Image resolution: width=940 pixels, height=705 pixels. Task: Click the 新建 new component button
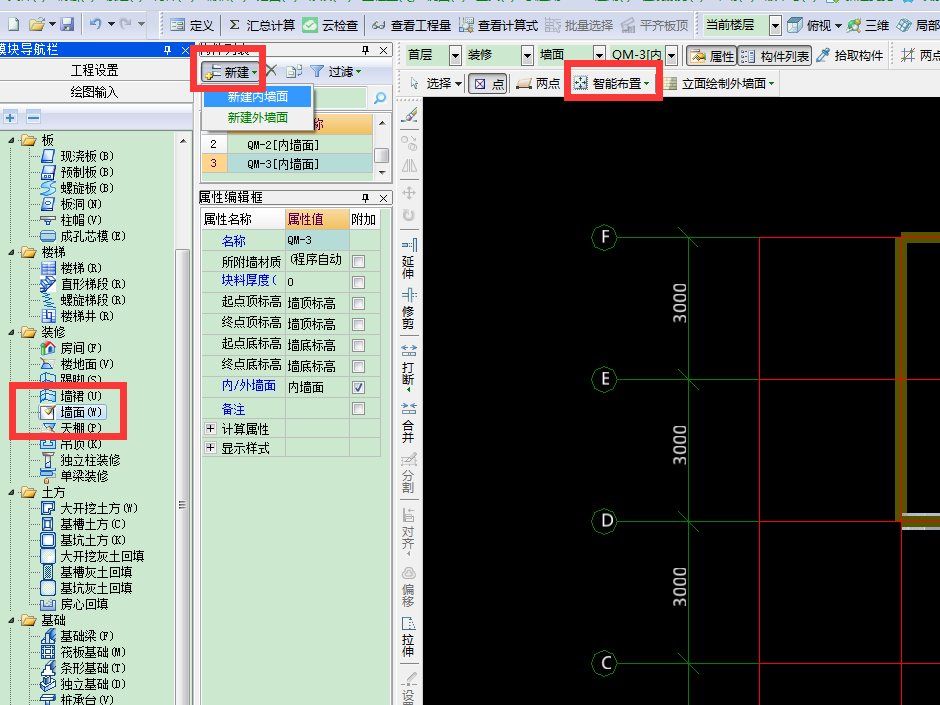(231, 72)
